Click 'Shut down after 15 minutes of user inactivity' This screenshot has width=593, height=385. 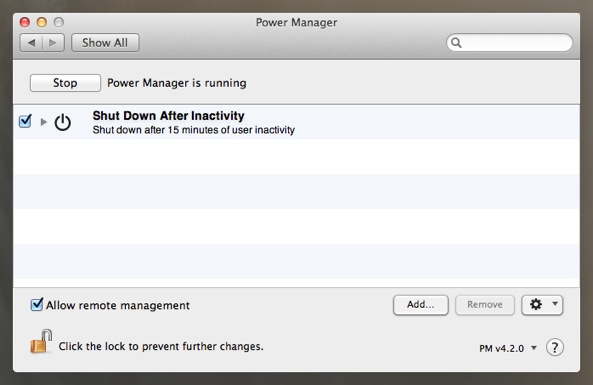[194, 130]
